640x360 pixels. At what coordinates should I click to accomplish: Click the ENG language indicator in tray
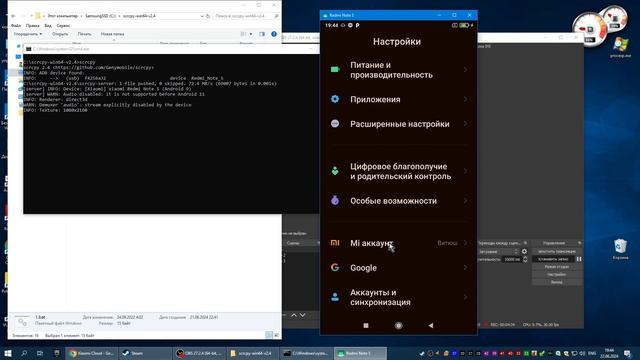[x=592, y=353]
